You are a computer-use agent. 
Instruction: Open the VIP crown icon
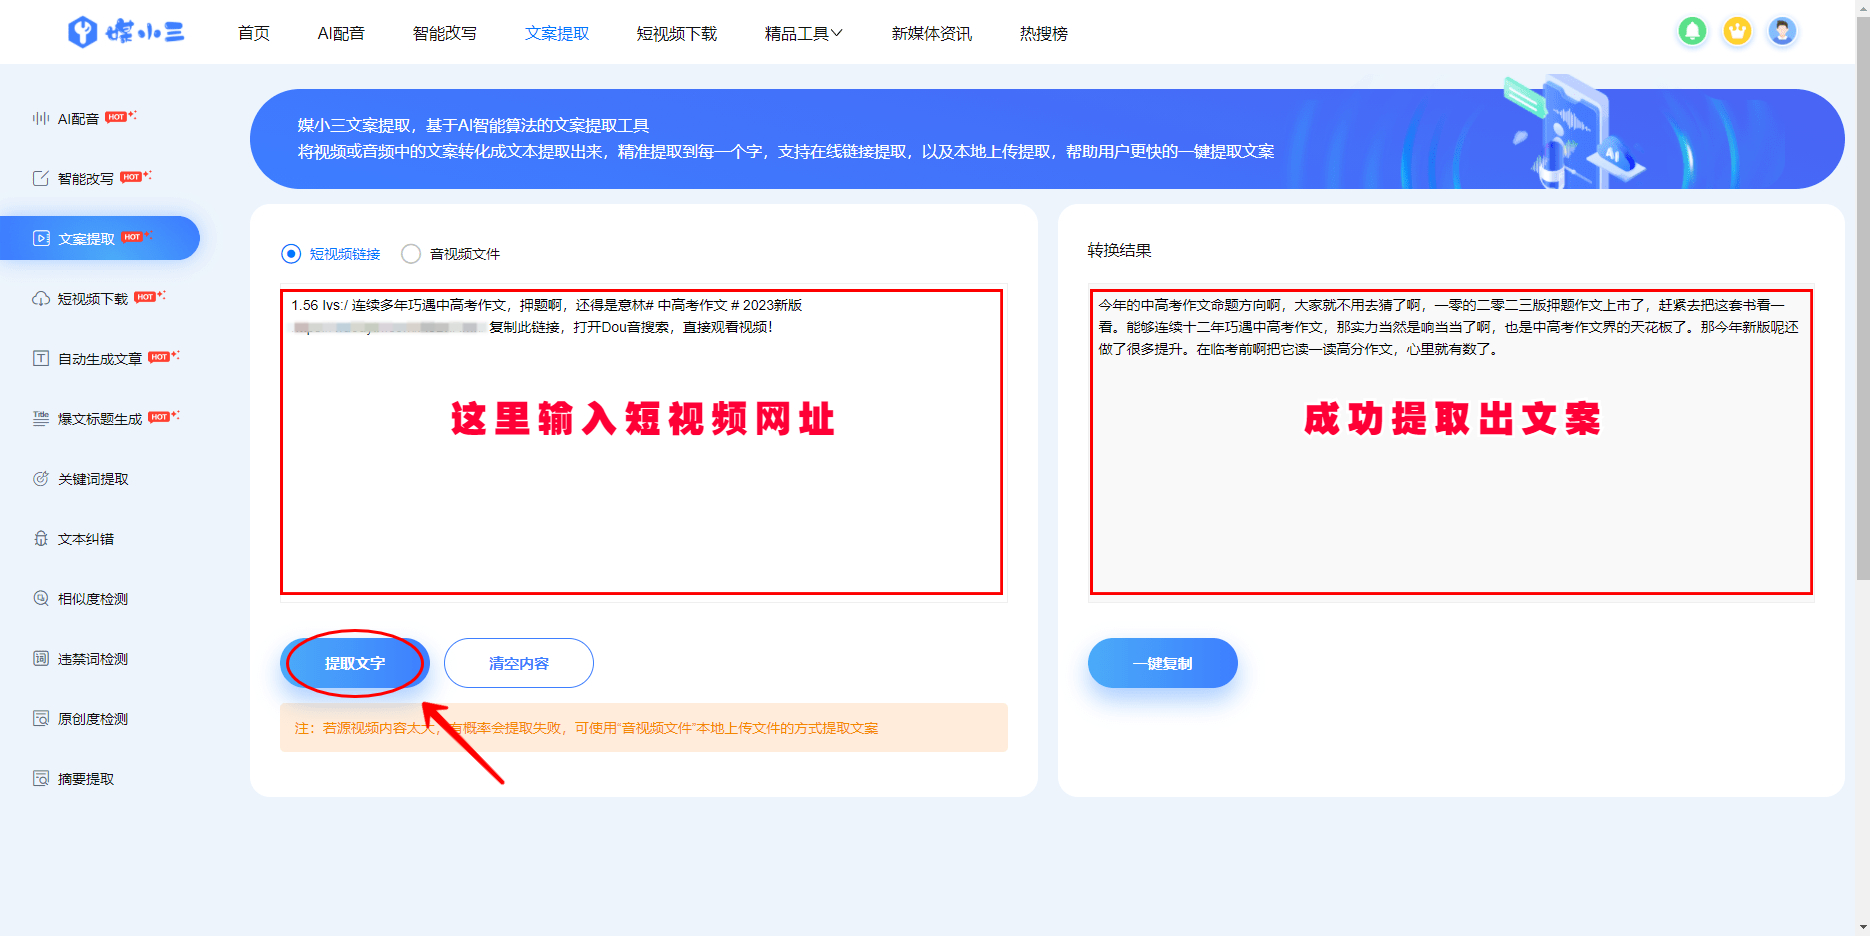tap(1737, 32)
